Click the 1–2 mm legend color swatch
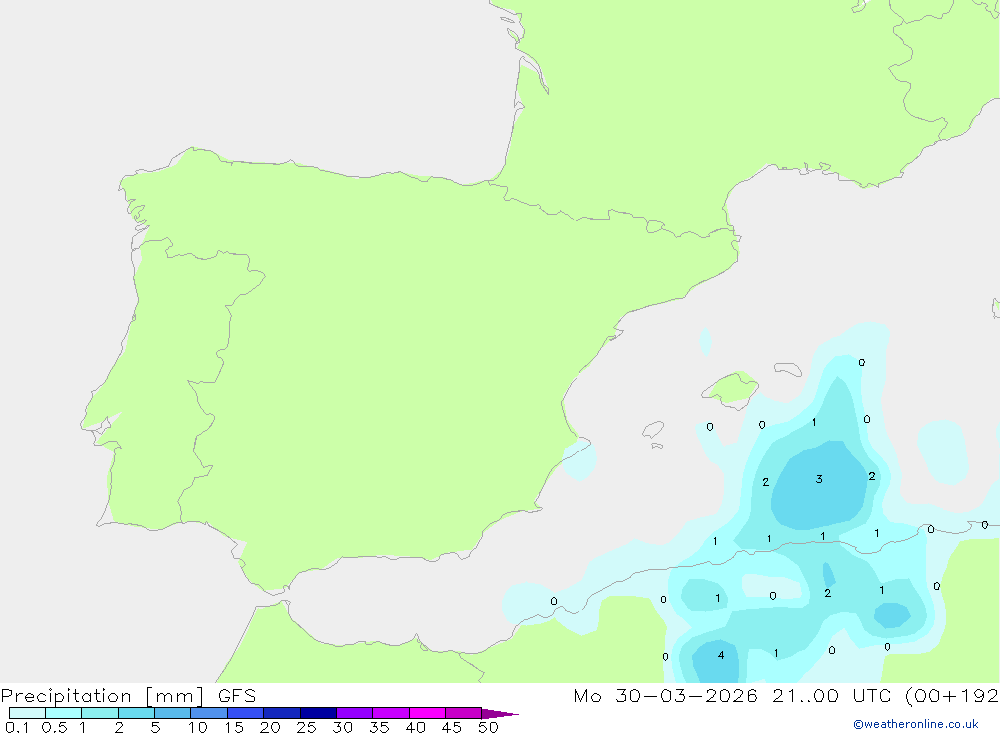This screenshot has width=1000, height=733. coord(99,713)
